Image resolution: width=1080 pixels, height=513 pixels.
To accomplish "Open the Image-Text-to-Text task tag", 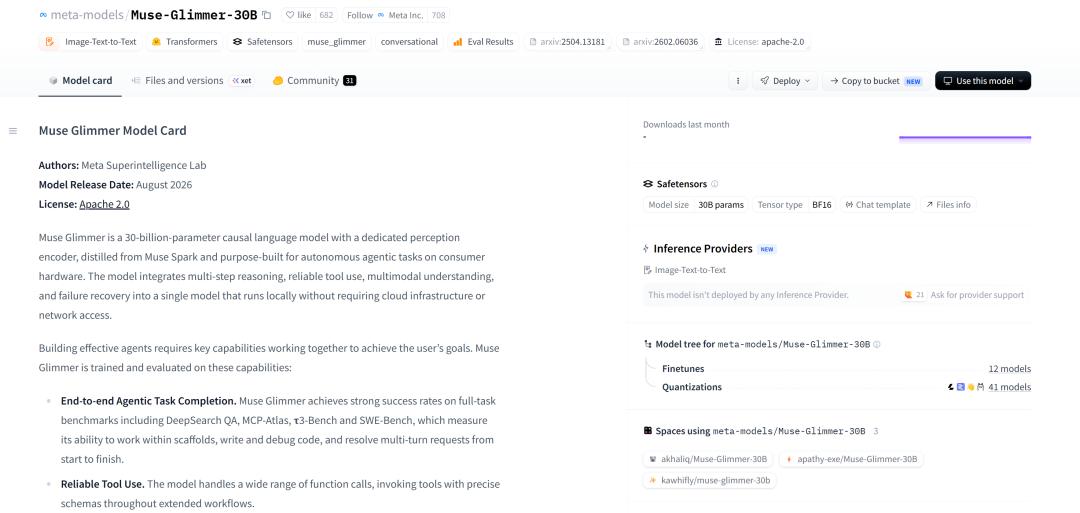I will click(91, 41).
